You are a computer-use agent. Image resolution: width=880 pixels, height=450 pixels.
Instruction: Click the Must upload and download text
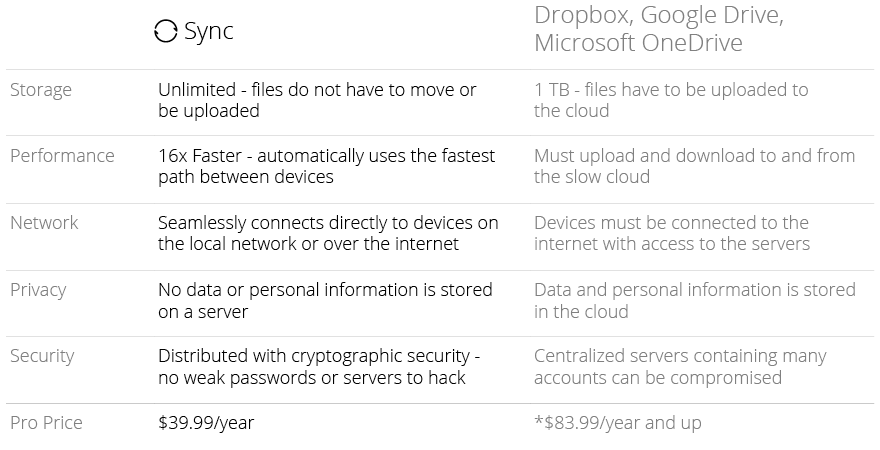pos(695,166)
